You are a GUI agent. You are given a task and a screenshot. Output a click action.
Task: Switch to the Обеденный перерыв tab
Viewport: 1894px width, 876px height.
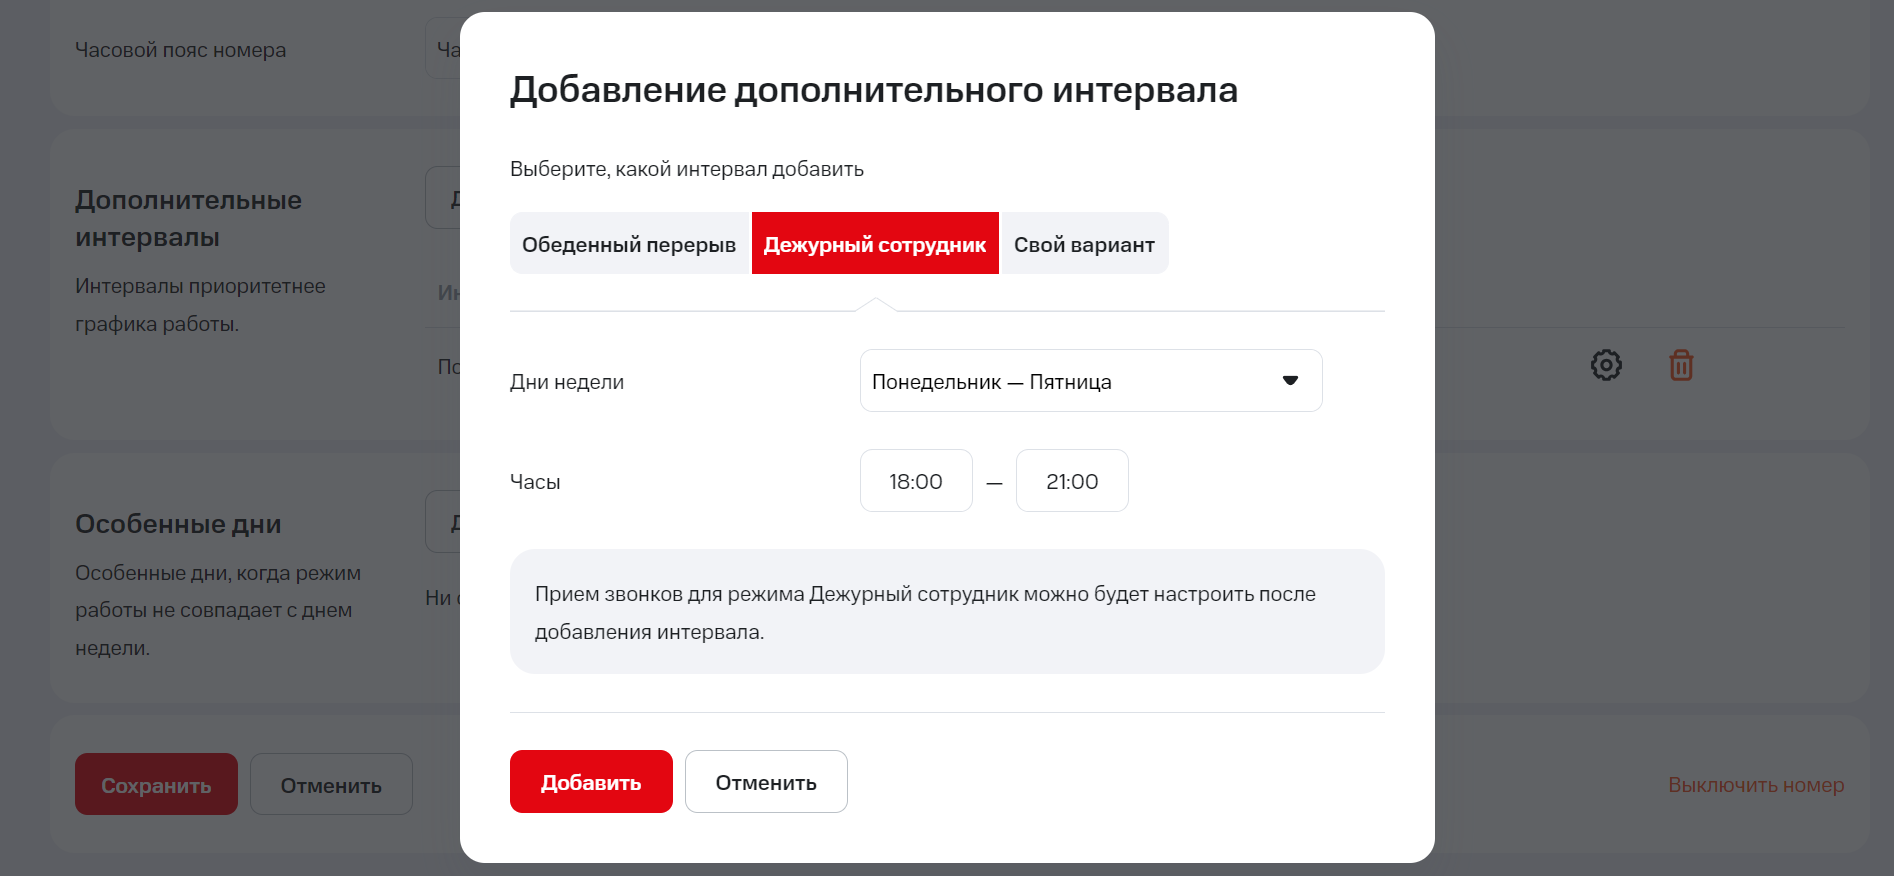pyautogui.click(x=629, y=244)
